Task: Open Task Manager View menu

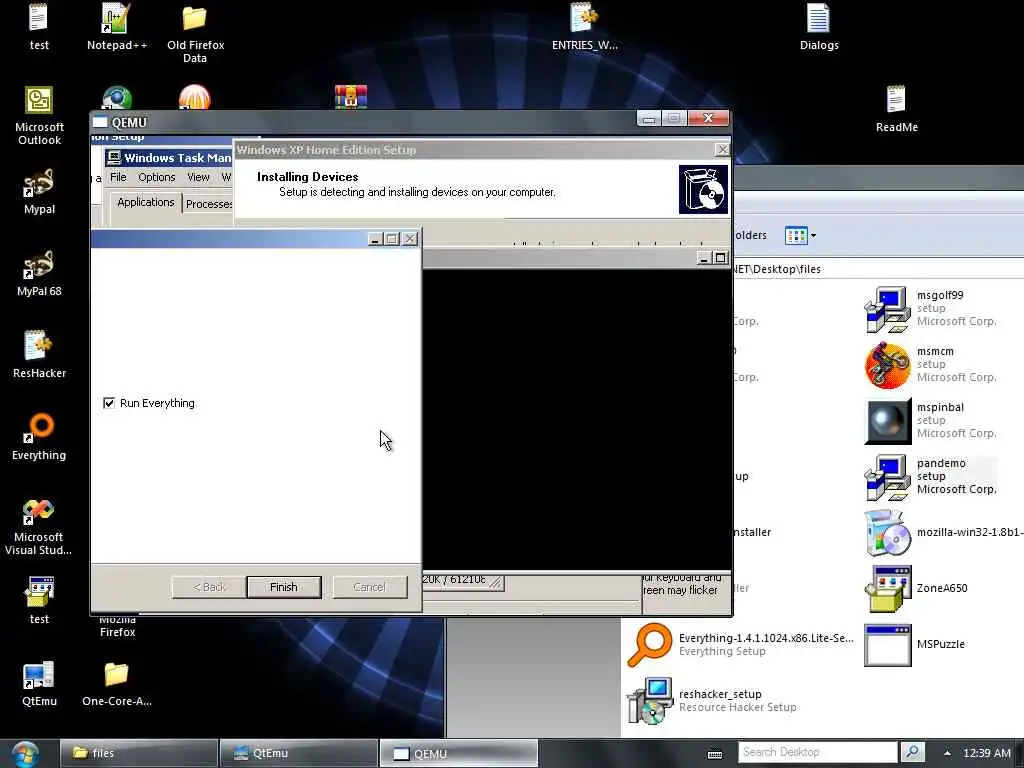Action: point(198,177)
